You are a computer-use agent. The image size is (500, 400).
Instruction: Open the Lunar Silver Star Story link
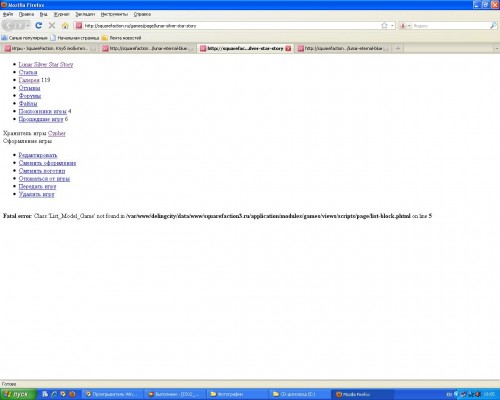(x=46, y=64)
